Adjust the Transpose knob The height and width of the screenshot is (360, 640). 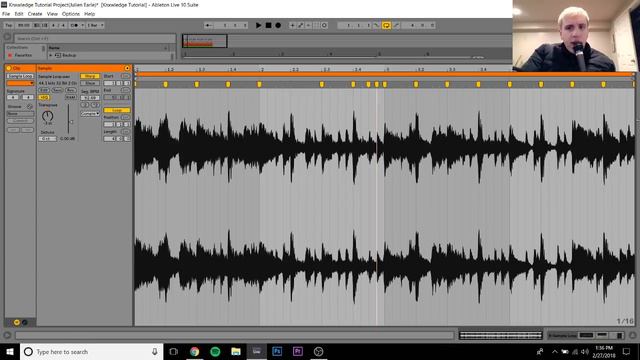[x=47, y=116]
